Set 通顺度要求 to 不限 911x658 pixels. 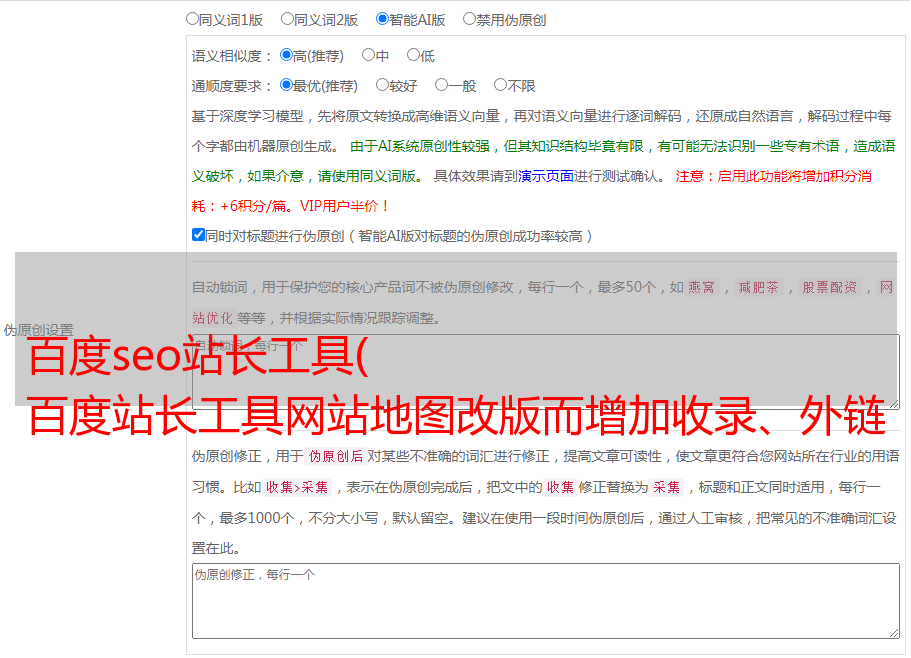500,85
